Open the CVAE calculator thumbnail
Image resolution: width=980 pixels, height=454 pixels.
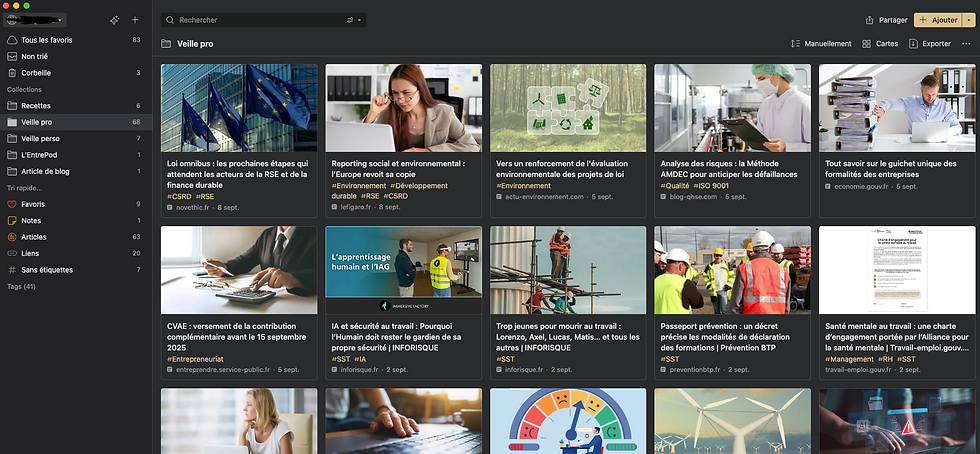tap(239, 270)
